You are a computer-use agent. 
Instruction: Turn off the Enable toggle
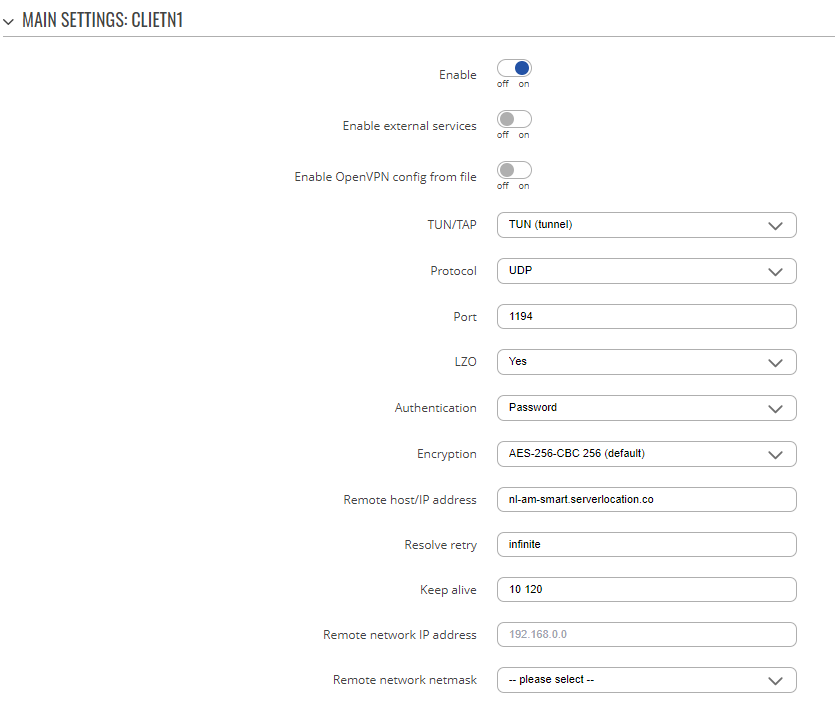pyautogui.click(x=514, y=68)
